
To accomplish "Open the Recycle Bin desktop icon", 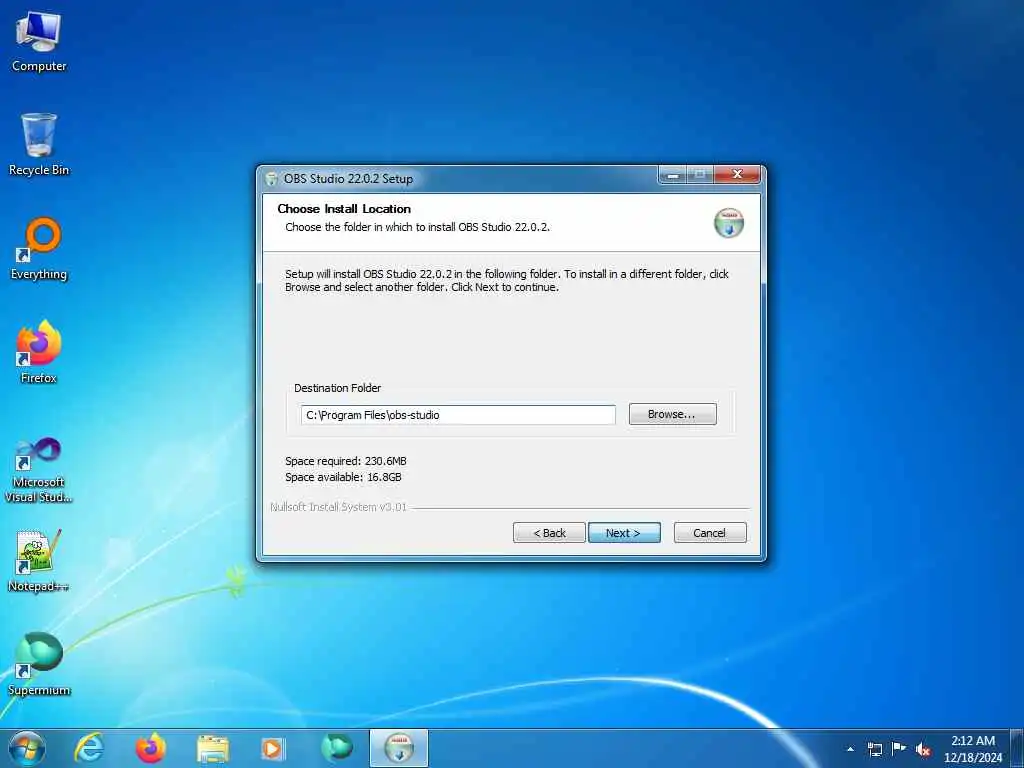I will (x=39, y=145).
